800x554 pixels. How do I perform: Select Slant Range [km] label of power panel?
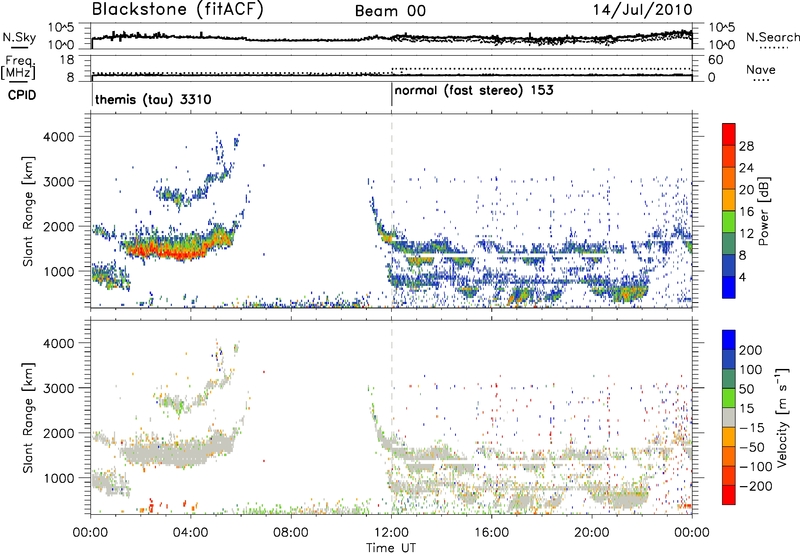(28, 211)
